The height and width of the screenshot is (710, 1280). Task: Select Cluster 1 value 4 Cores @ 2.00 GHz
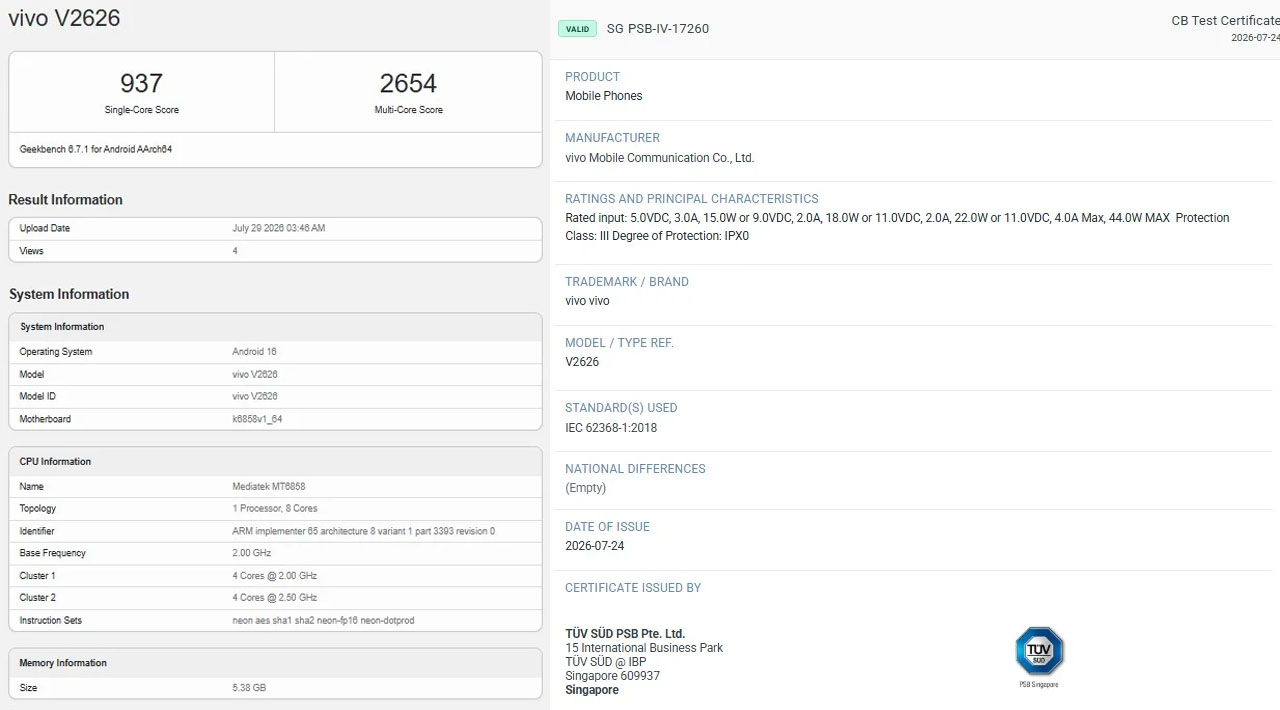275,576
